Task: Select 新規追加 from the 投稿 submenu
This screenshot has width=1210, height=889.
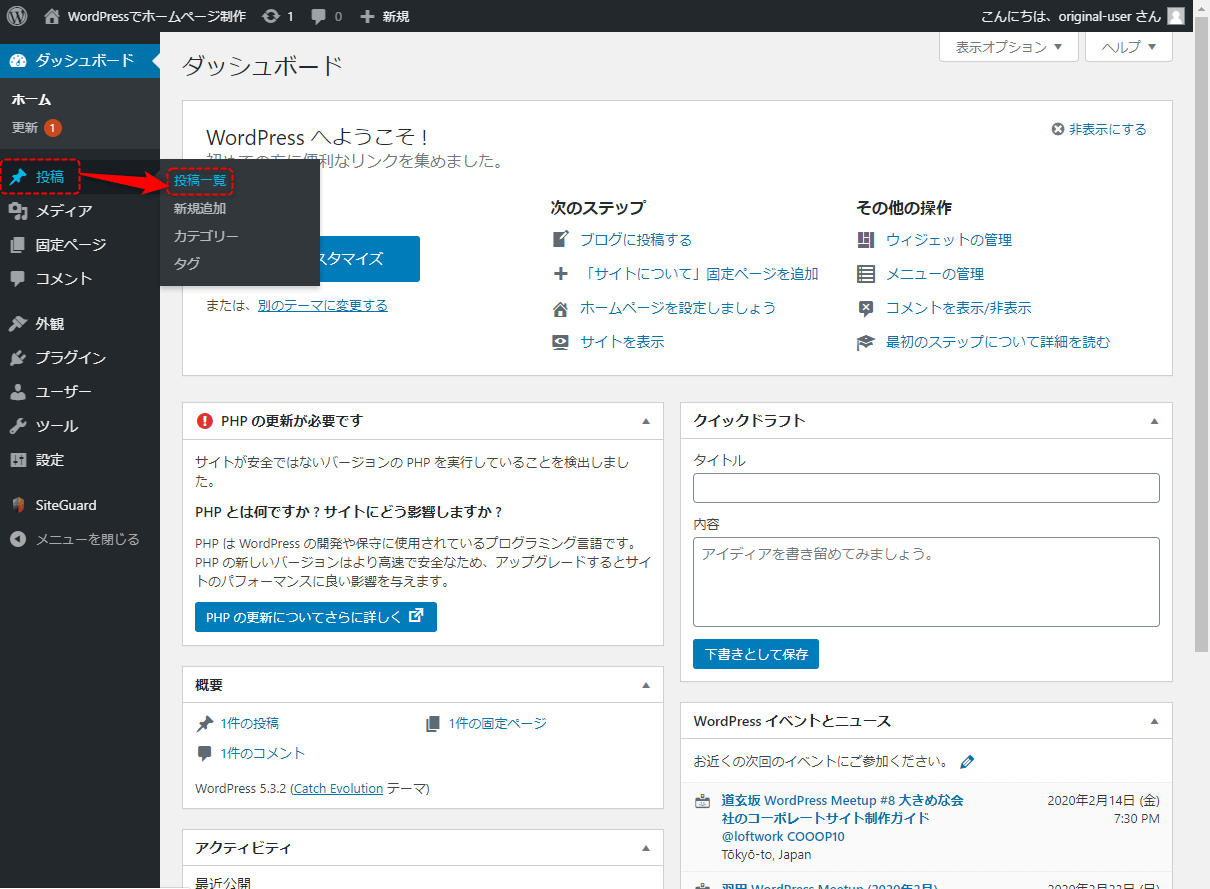Action: (x=200, y=209)
